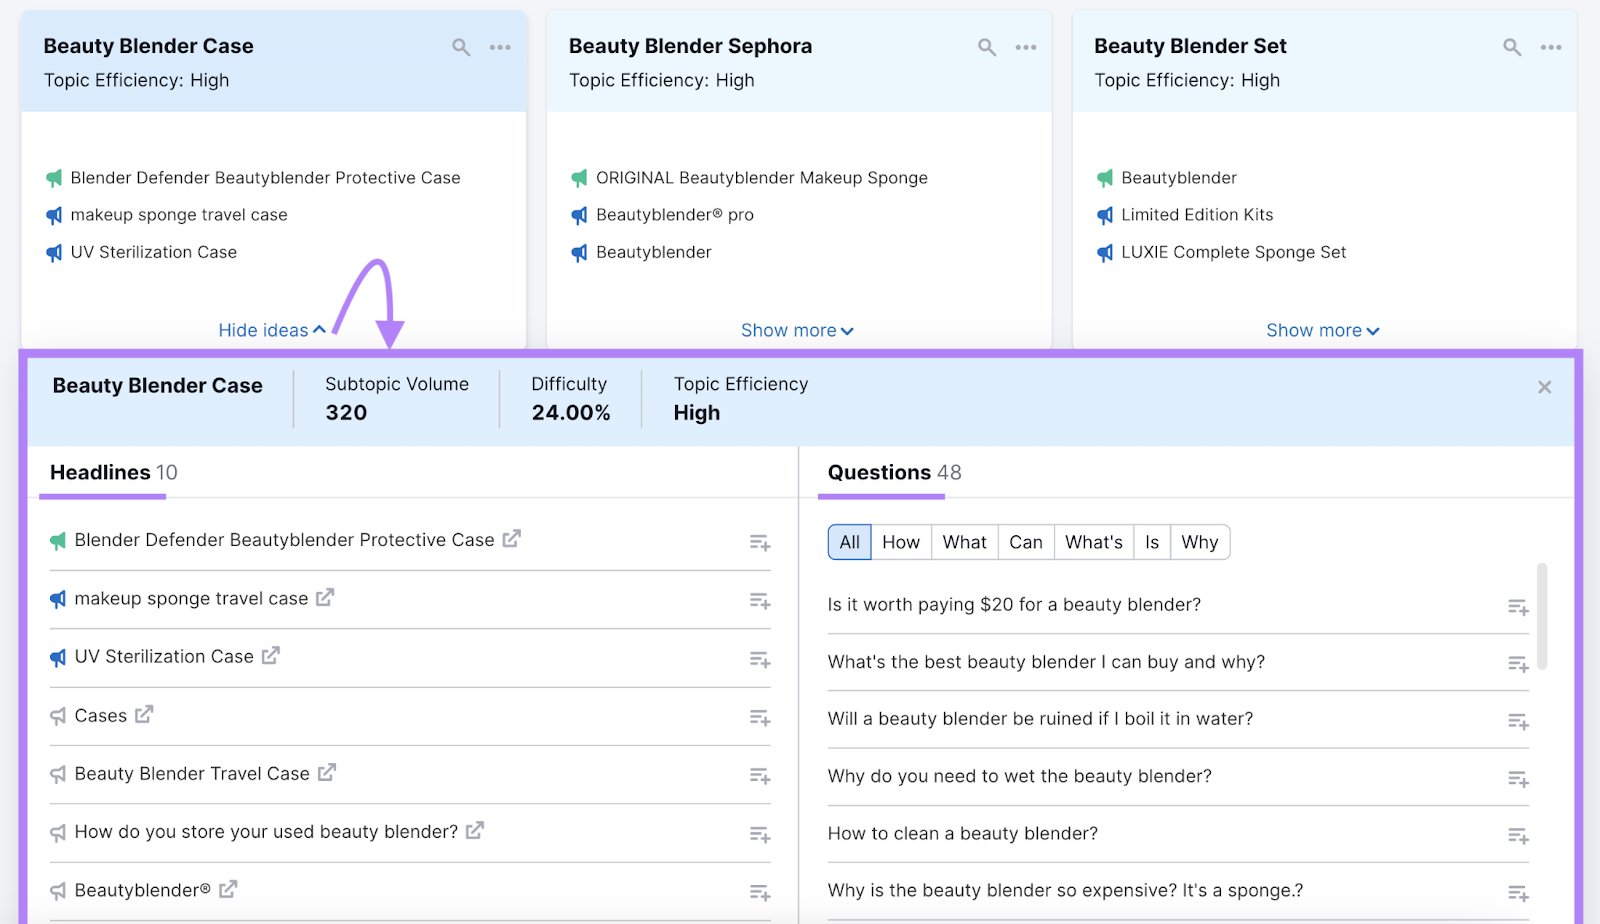1600x924 pixels.
Task: Add the $20 beauty blender question to list
Action: pos(1518,605)
